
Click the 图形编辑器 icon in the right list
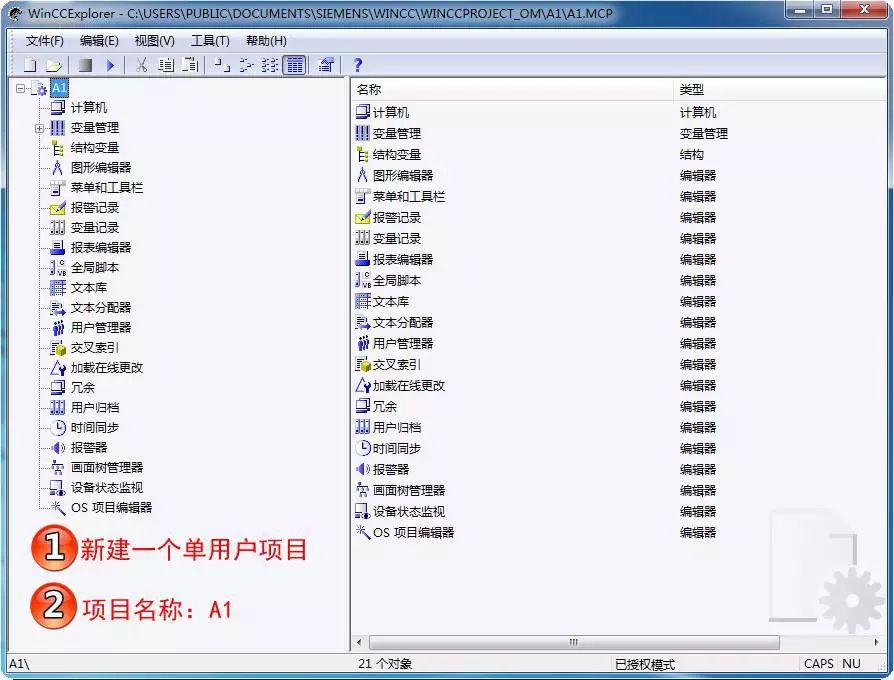pyautogui.click(x=363, y=175)
